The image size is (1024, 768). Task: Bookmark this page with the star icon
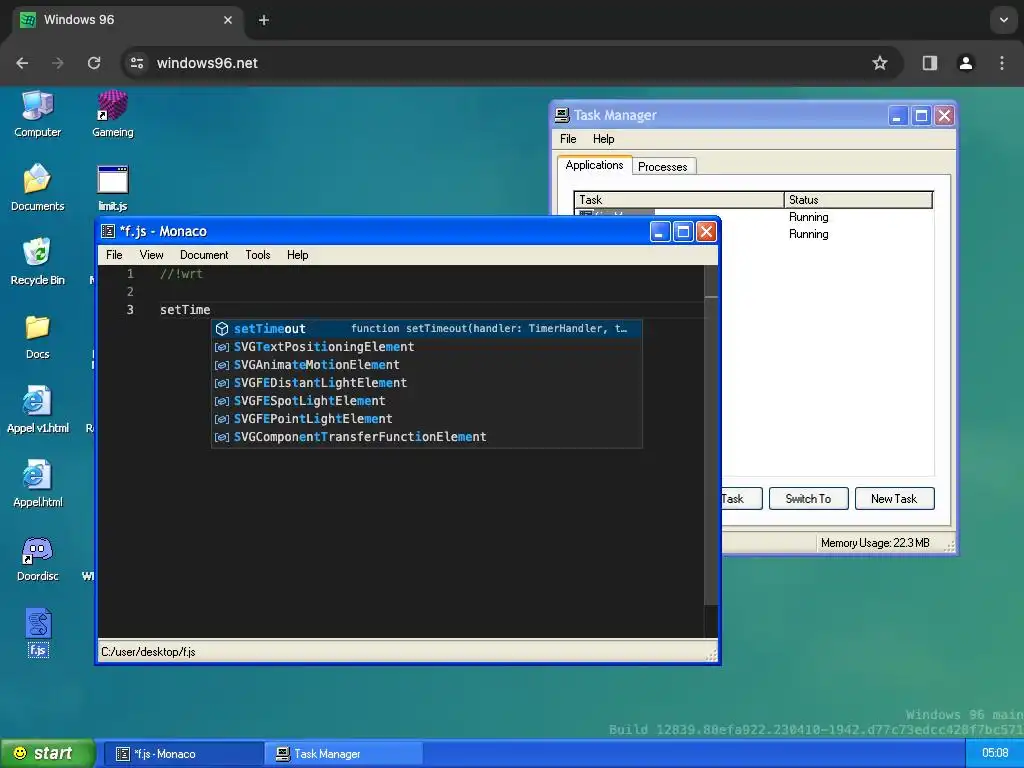880,63
